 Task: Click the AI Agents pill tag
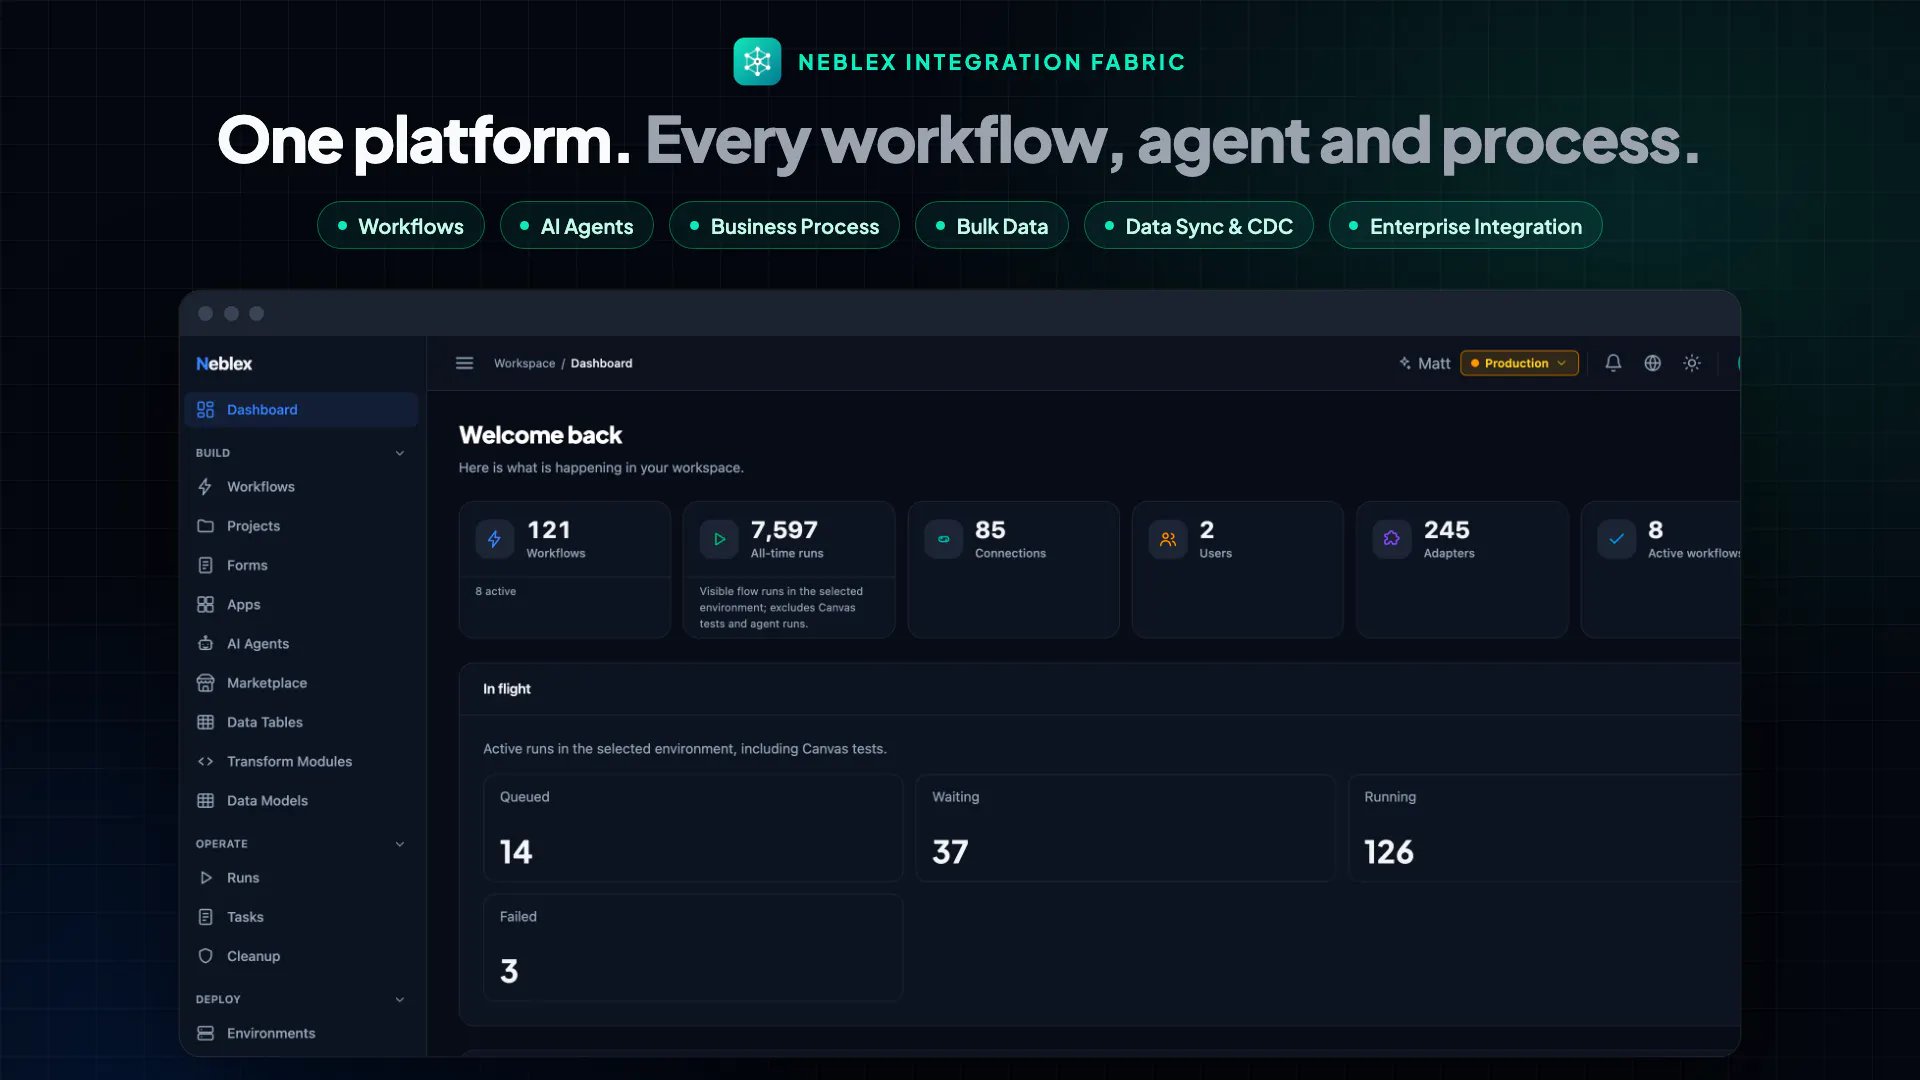point(577,226)
